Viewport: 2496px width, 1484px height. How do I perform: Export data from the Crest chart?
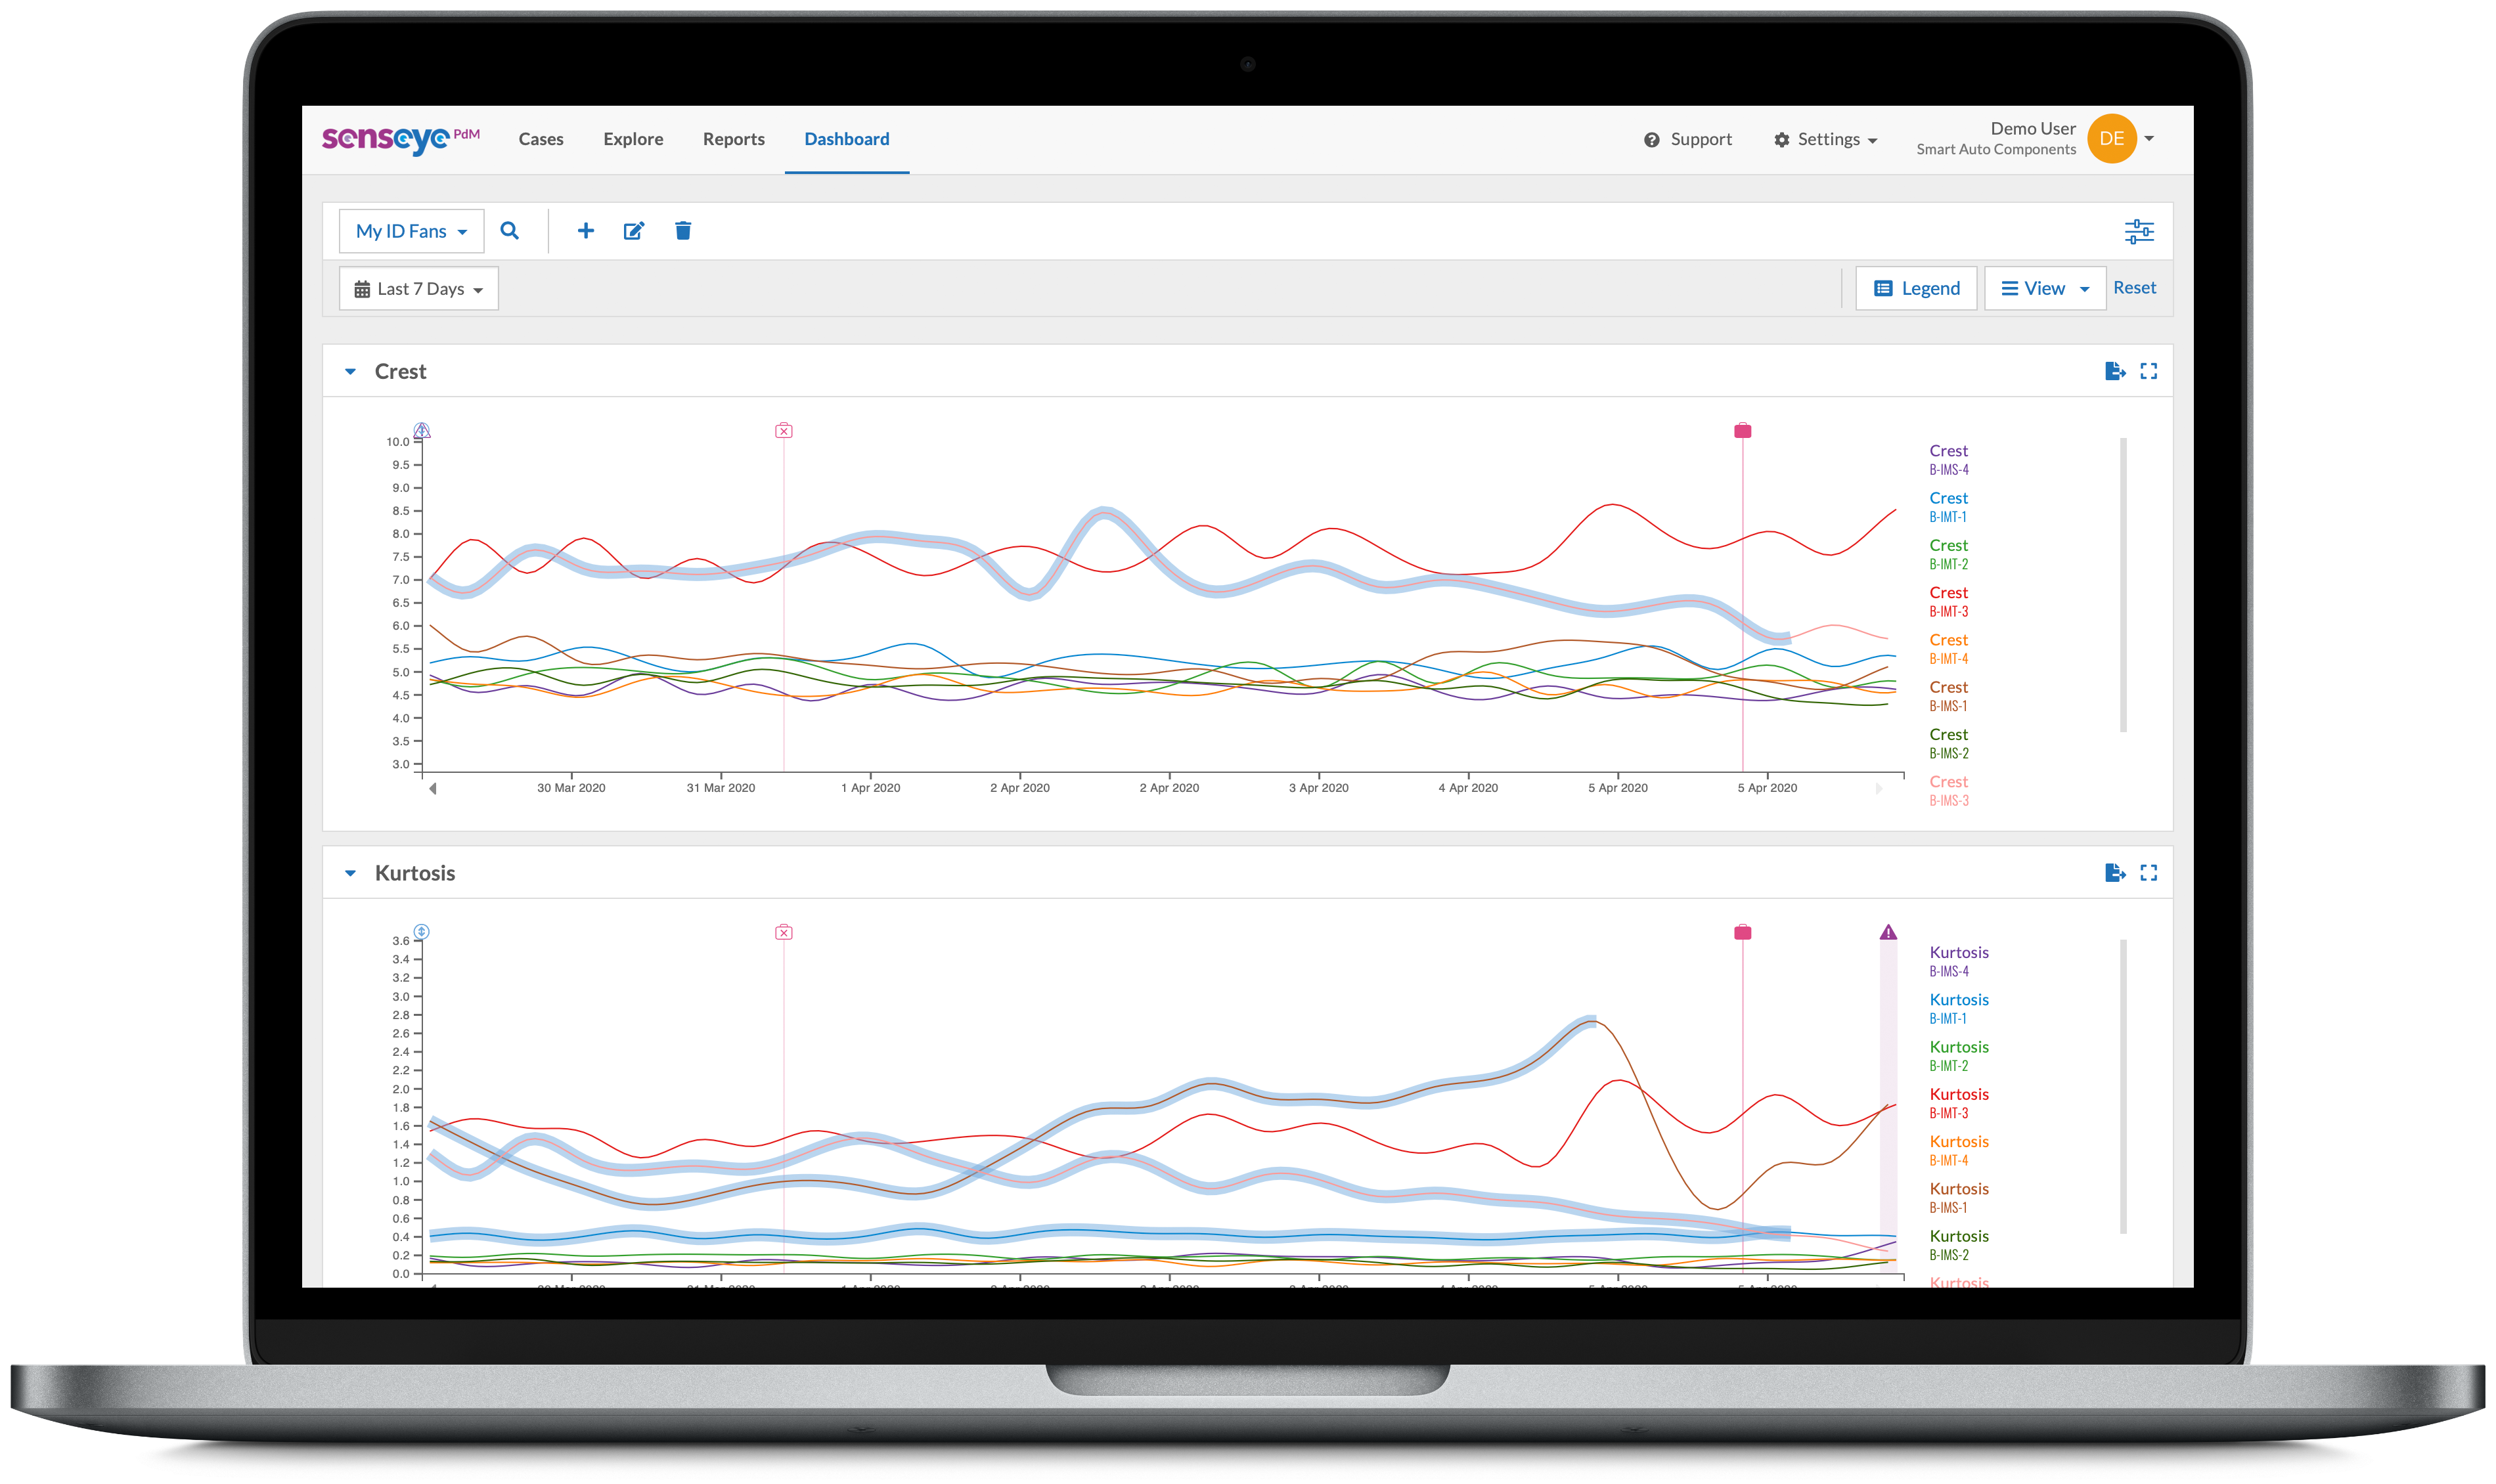(2115, 370)
